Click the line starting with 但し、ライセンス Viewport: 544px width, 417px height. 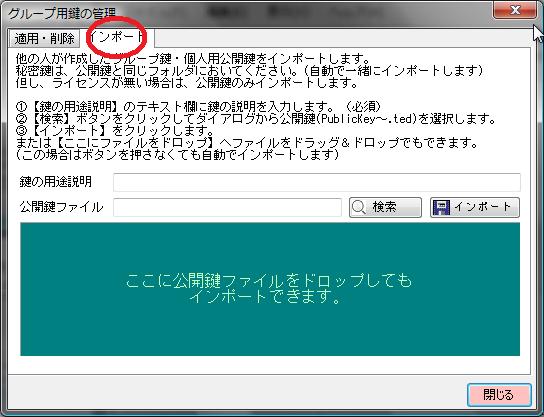point(187,83)
